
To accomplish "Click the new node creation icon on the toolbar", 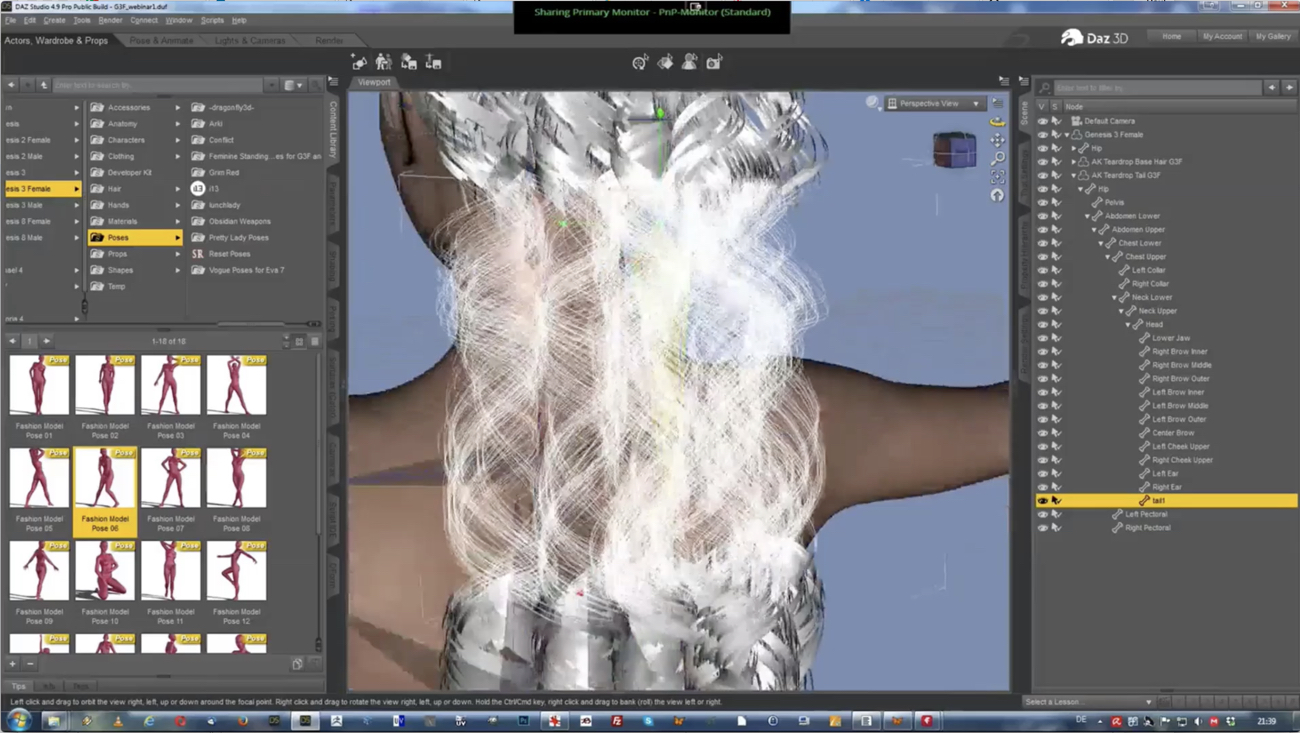I will point(358,62).
